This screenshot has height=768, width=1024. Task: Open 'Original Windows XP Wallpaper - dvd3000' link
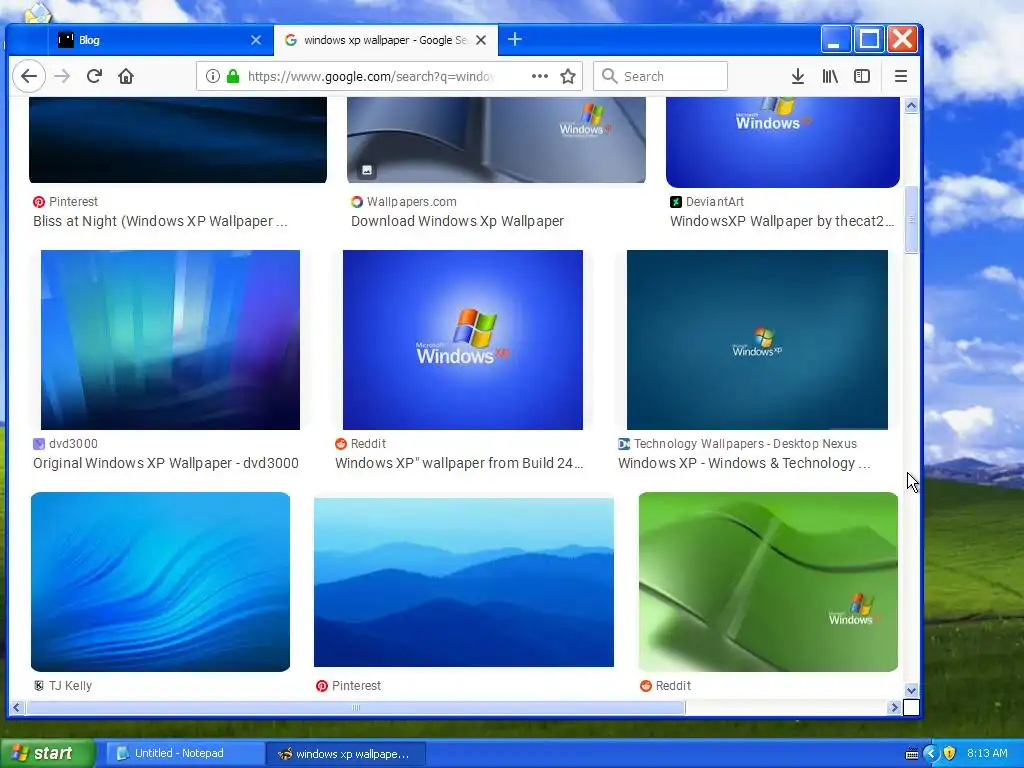click(166, 463)
